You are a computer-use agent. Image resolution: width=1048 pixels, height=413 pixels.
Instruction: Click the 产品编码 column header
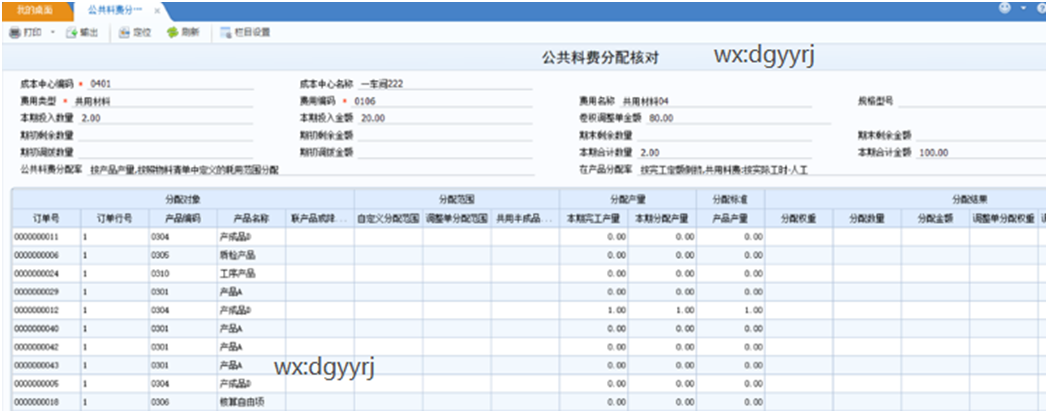pyautogui.click(x=182, y=219)
